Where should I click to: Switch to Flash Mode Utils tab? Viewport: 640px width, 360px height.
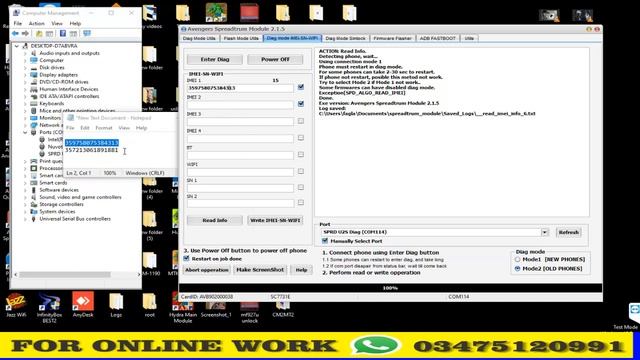(241, 38)
